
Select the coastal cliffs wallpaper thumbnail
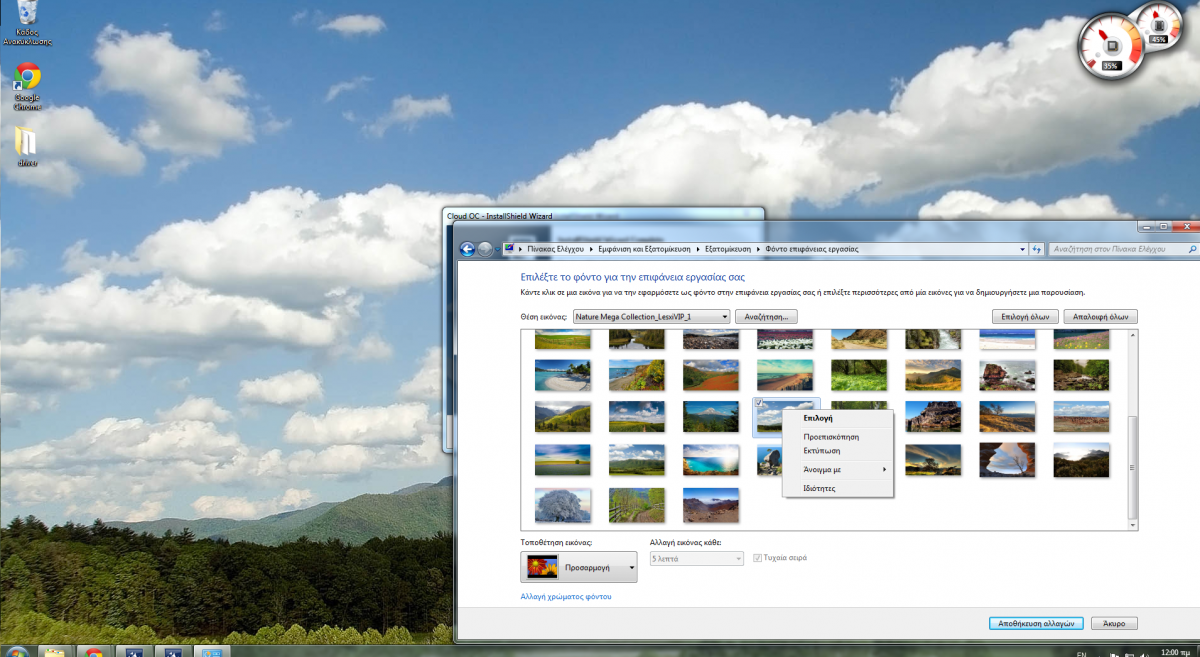pyautogui.click(x=636, y=375)
